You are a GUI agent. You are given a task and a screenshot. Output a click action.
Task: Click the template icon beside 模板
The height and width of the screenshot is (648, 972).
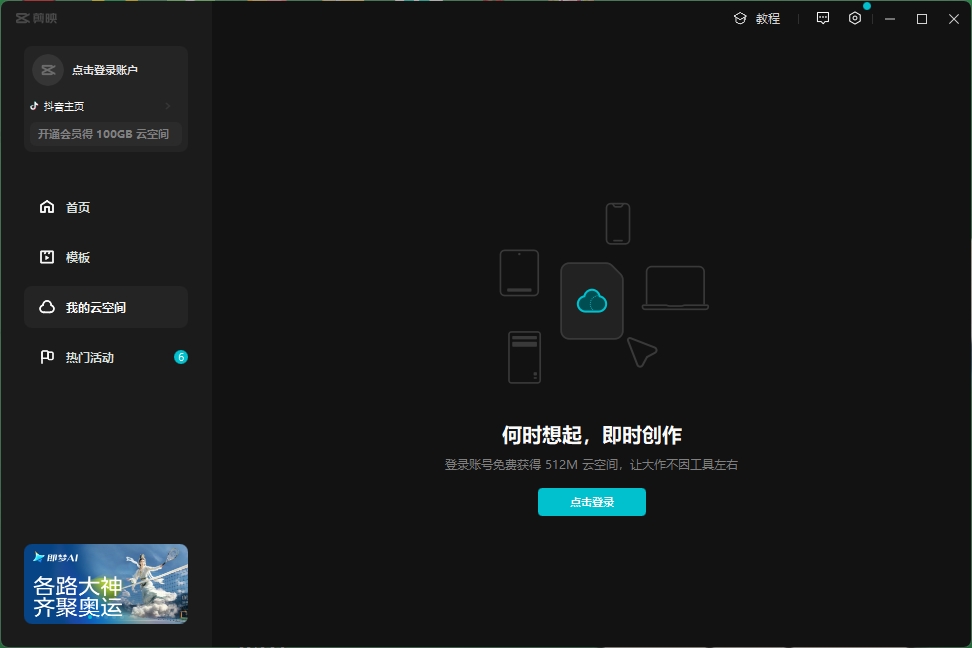(47, 257)
